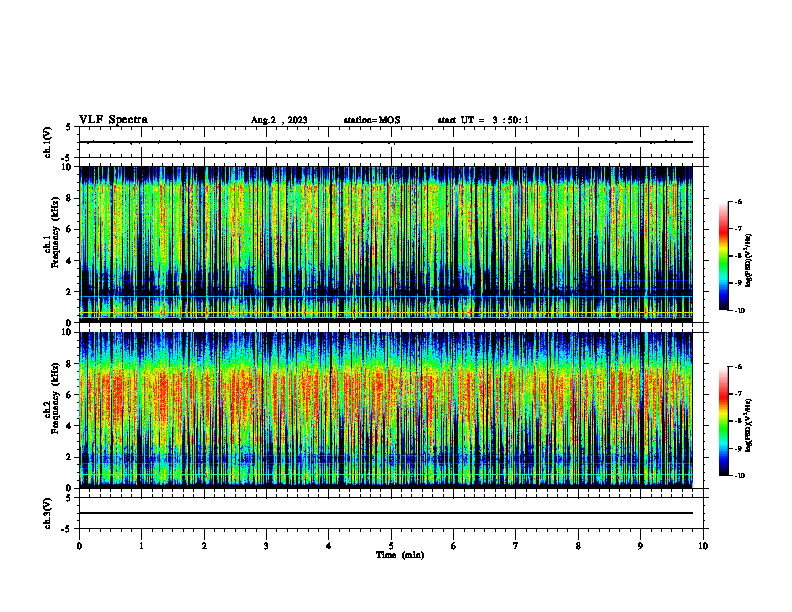Image resolution: width=792 pixels, height=612 pixels.
Task: Click the ch.1 "Frequency (kHz)" axis label
Action: [55, 232]
